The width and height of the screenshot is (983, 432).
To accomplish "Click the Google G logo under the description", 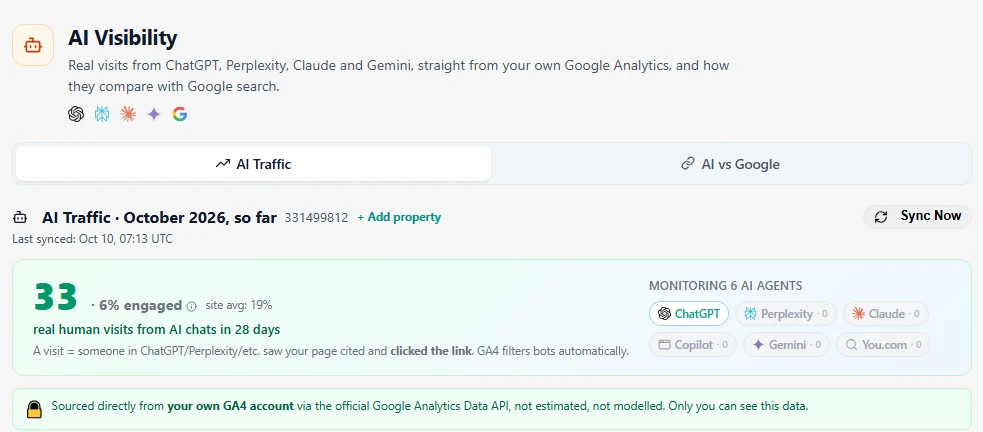I will pyautogui.click(x=180, y=114).
